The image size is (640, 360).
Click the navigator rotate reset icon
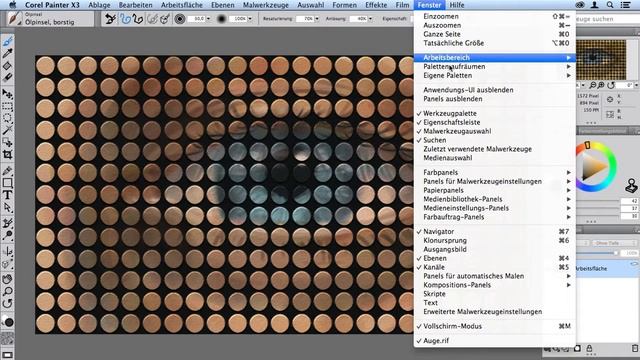(611, 85)
